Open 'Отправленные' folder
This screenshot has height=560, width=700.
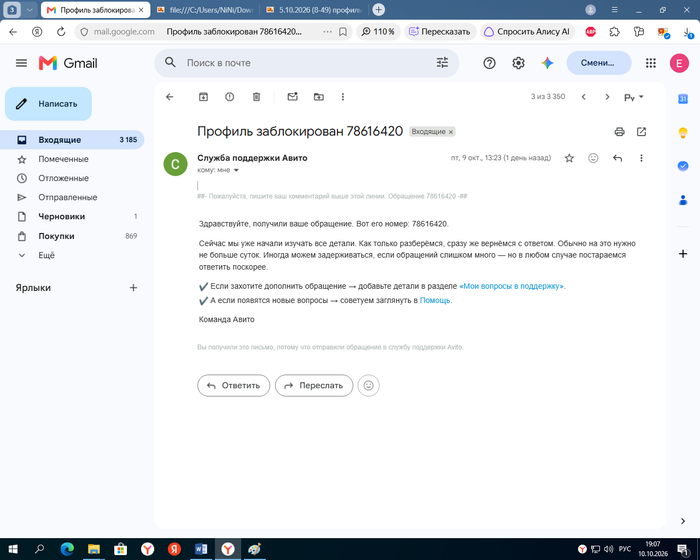click(x=72, y=197)
